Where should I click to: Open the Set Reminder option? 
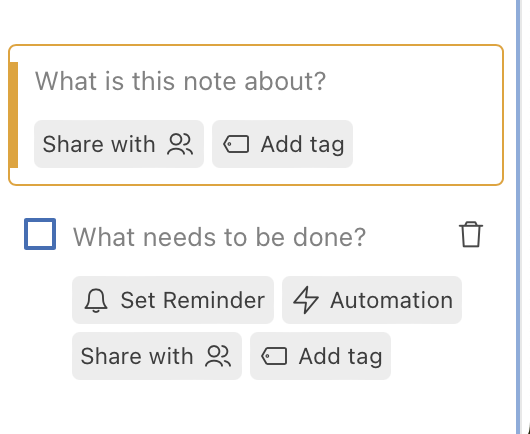173,300
